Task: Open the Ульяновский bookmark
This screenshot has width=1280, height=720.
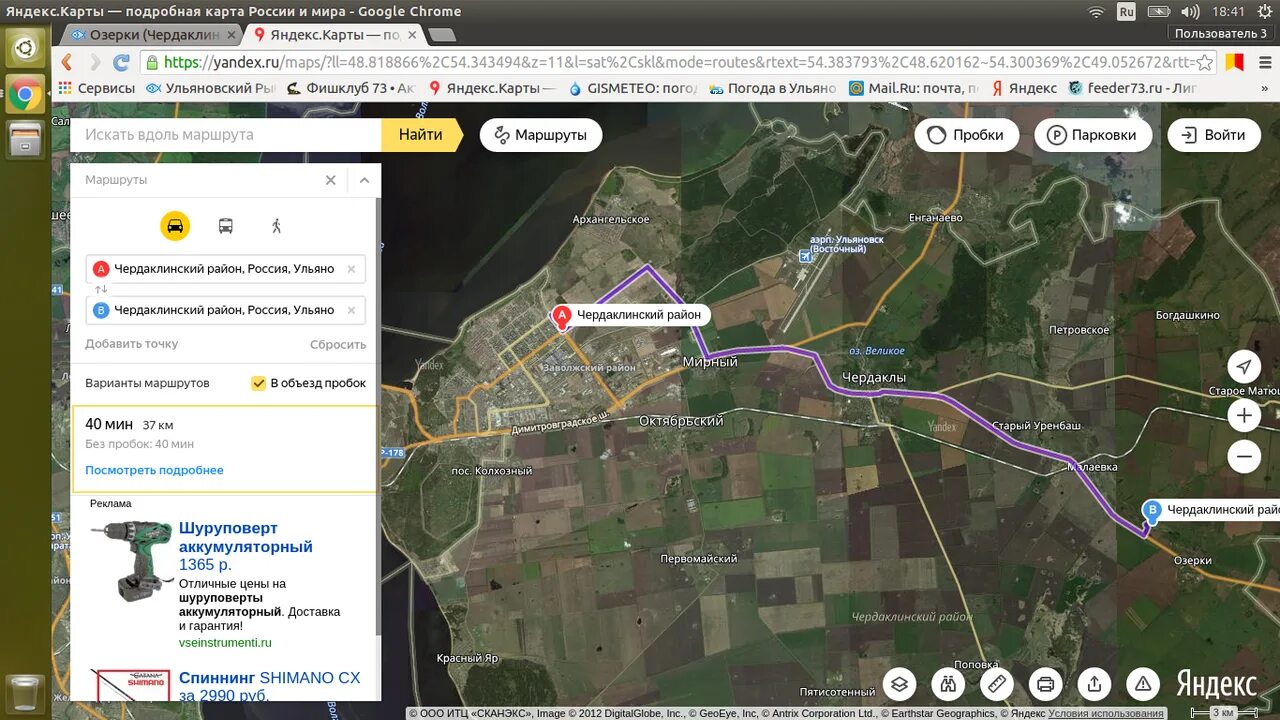Action: (x=211, y=88)
